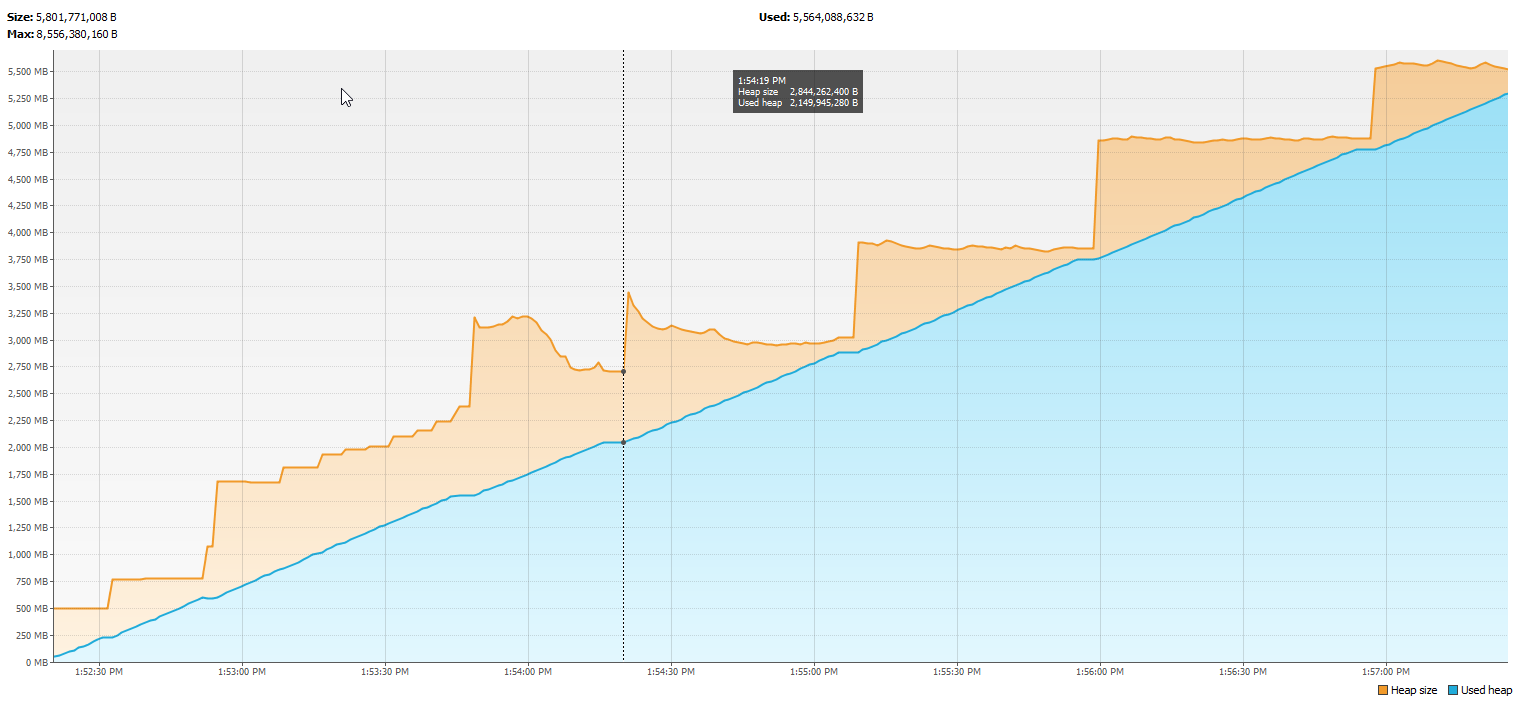Click the orange Heap size legend swatch
This screenshot has width=1519, height=708.
1383,691
